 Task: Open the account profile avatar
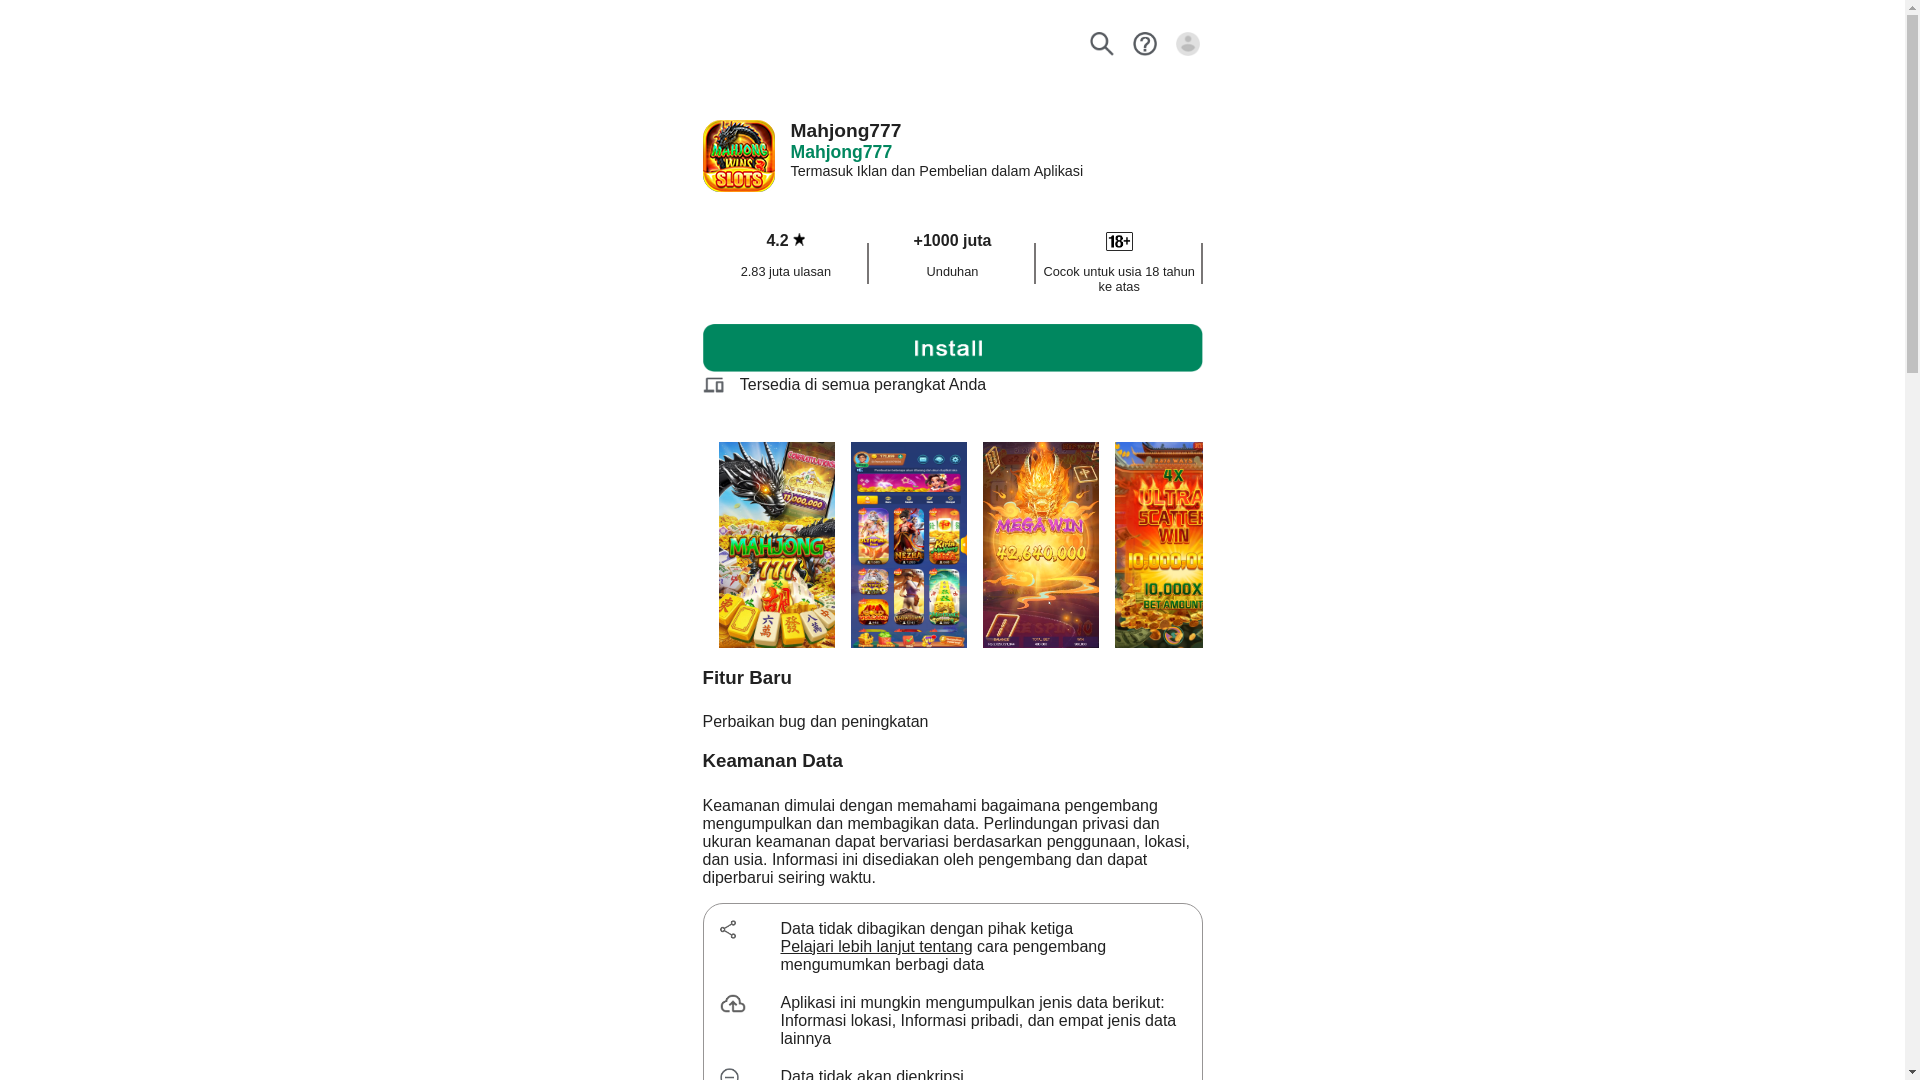(1188, 44)
